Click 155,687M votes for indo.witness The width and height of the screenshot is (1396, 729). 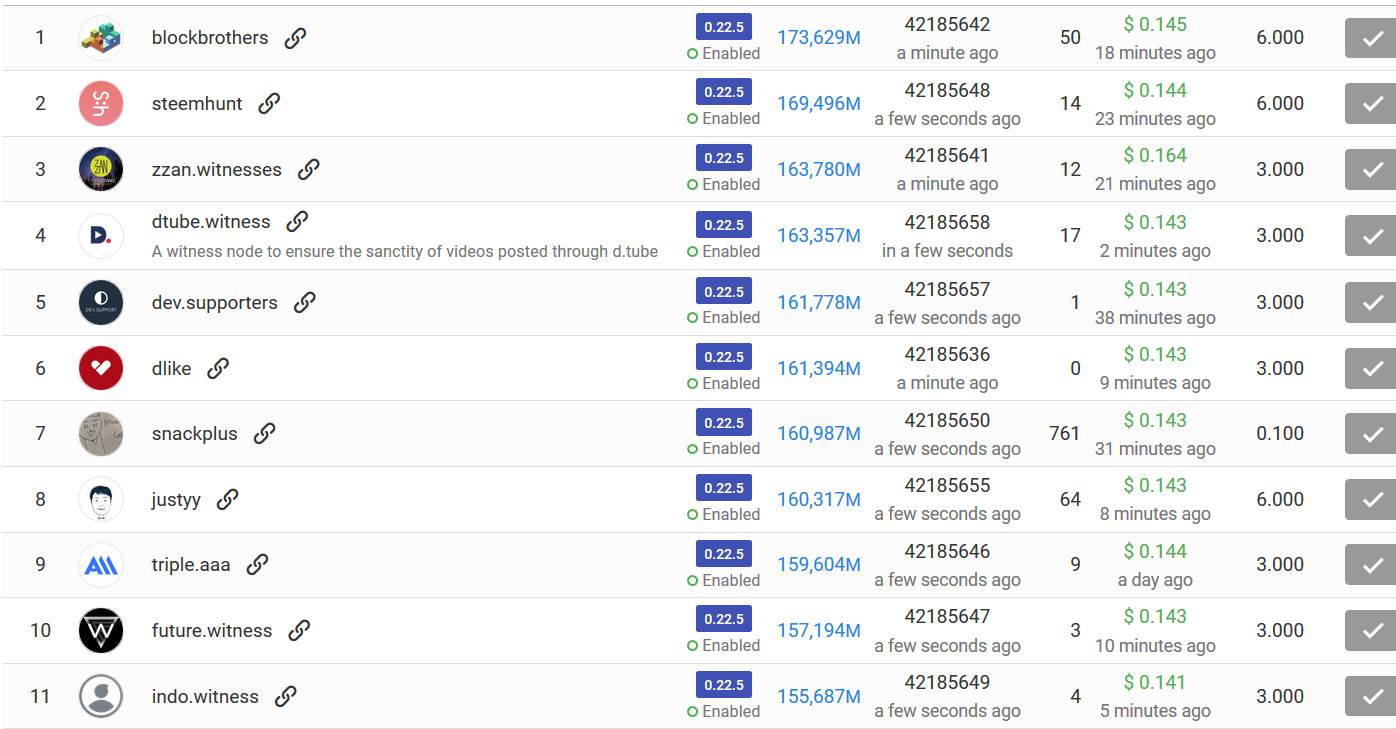819,696
